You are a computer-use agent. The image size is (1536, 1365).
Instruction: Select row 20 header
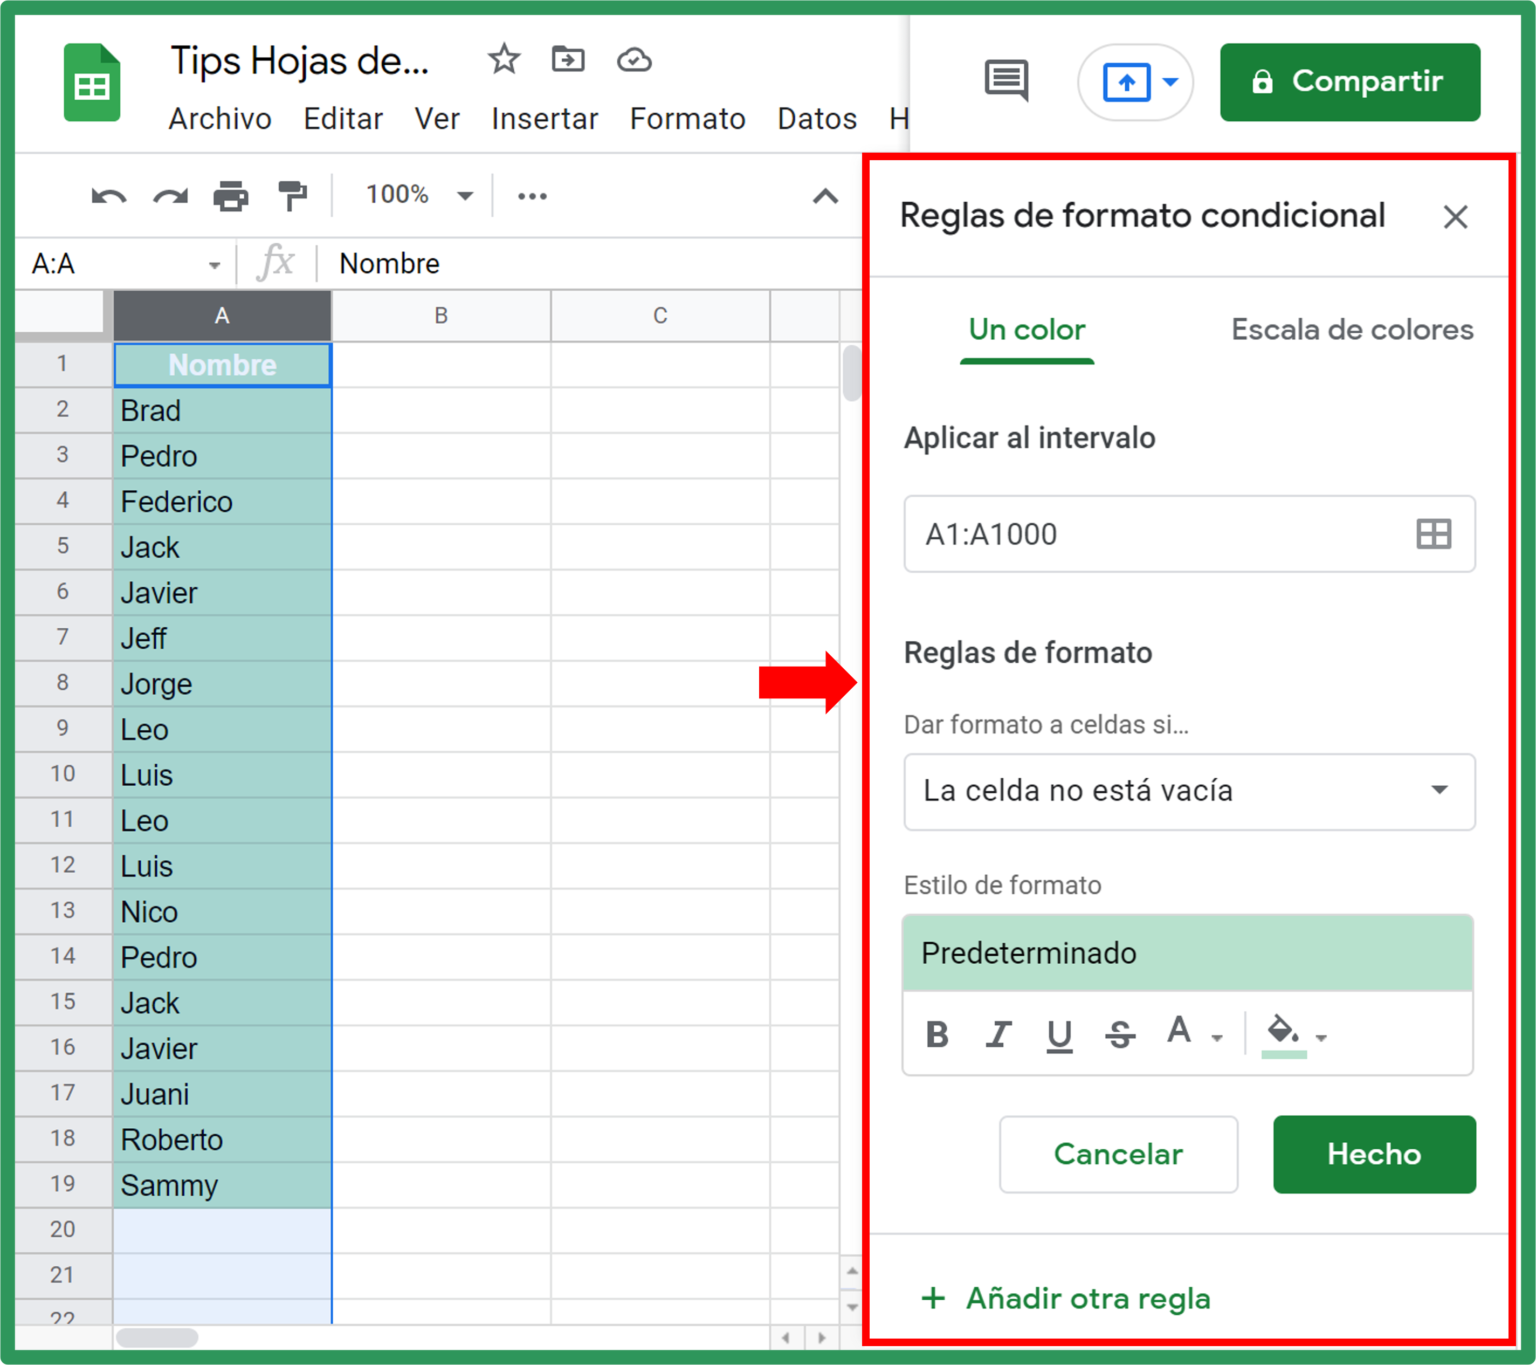click(63, 1230)
